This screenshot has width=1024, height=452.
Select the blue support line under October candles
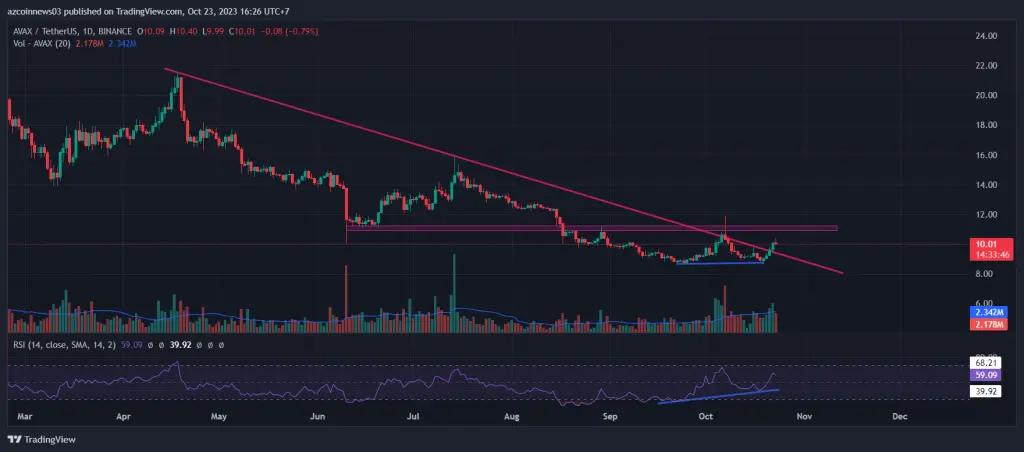point(720,264)
